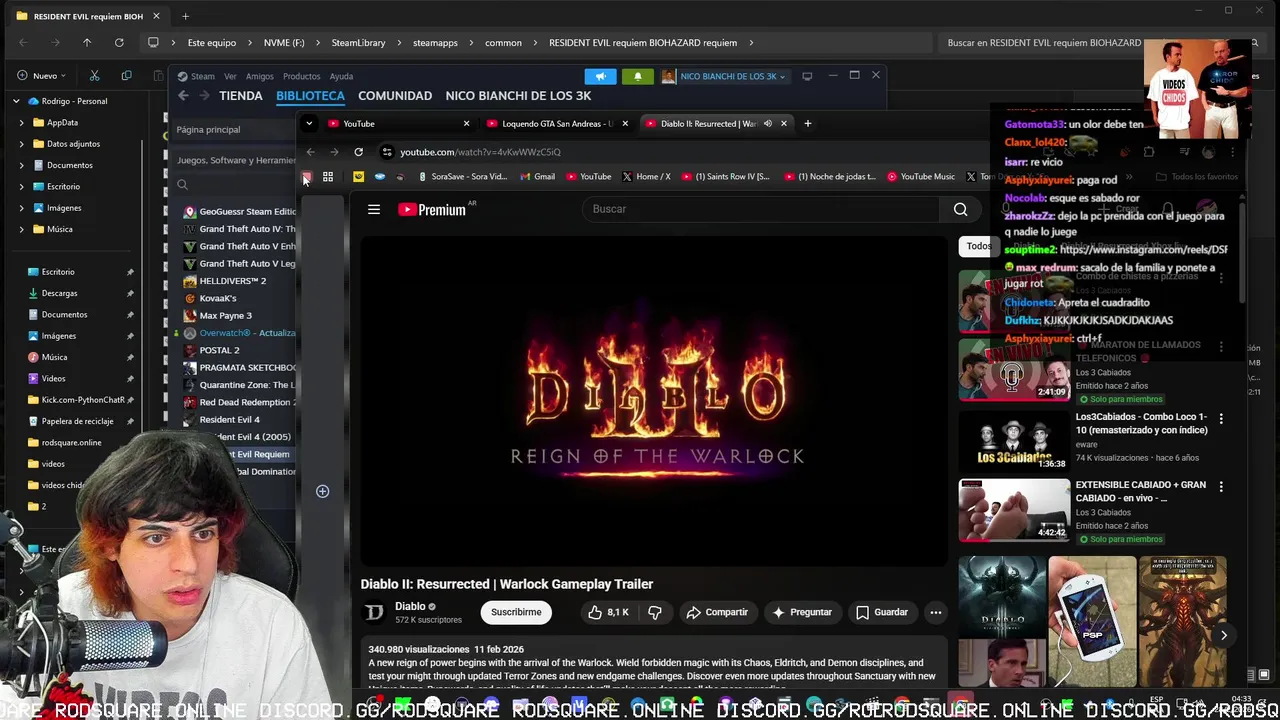
Task: Open YouTube hamburger guide menu
Action: (x=373, y=209)
